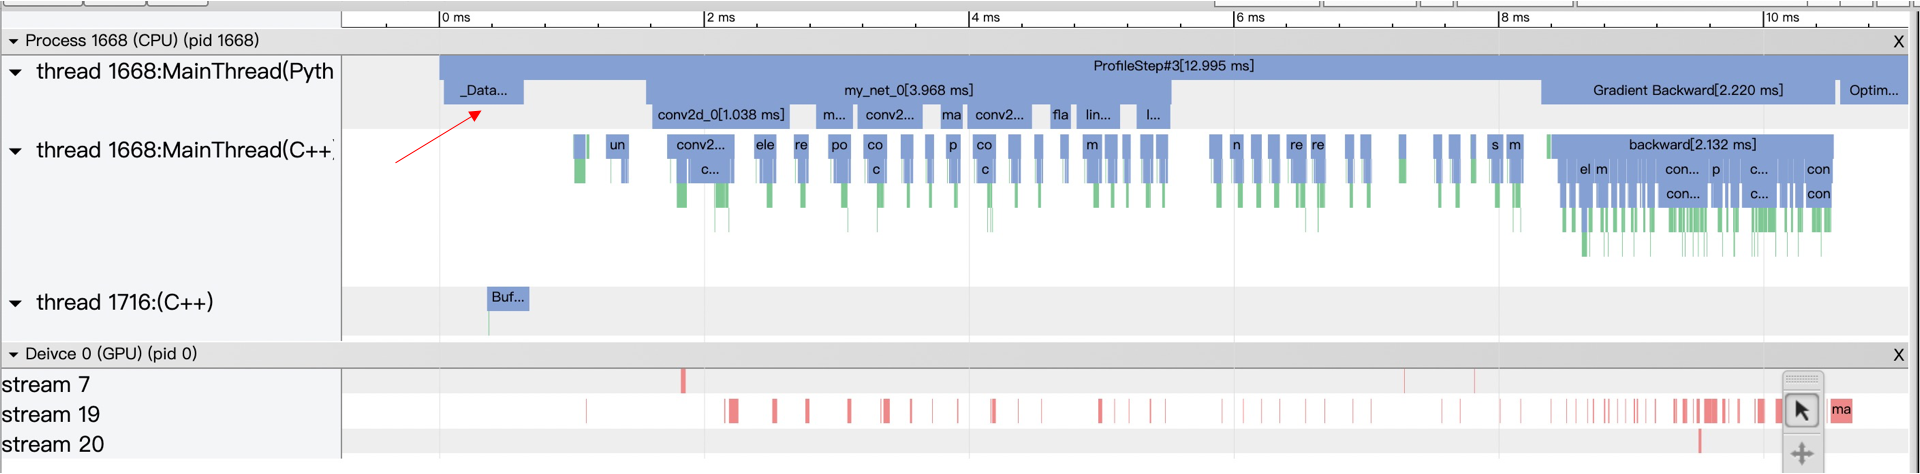Click the red 'ma' kernel on stream 19
1920x474 pixels.
pyautogui.click(x=1841, y=410)
